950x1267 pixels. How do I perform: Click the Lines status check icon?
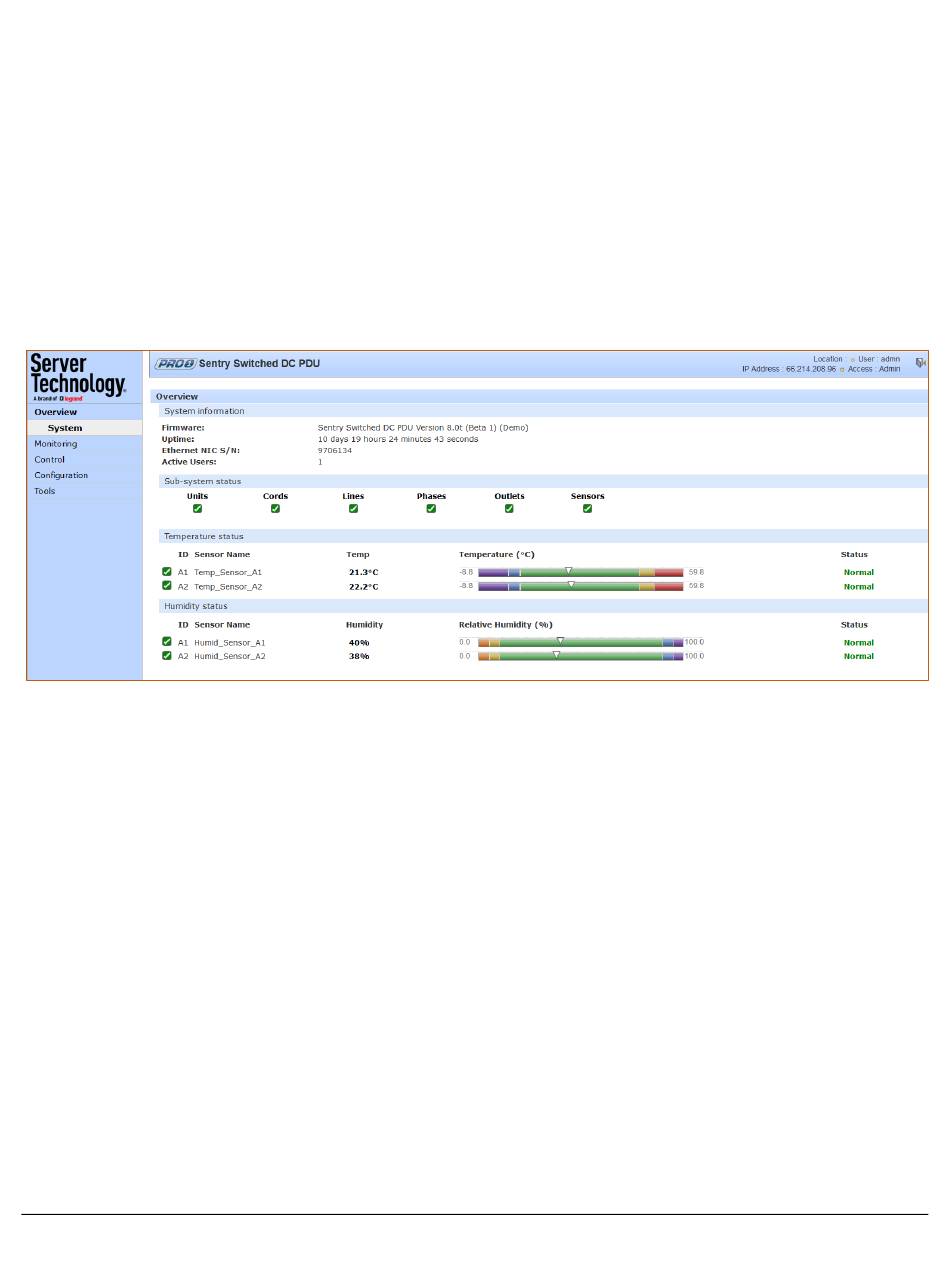point(353,509)
